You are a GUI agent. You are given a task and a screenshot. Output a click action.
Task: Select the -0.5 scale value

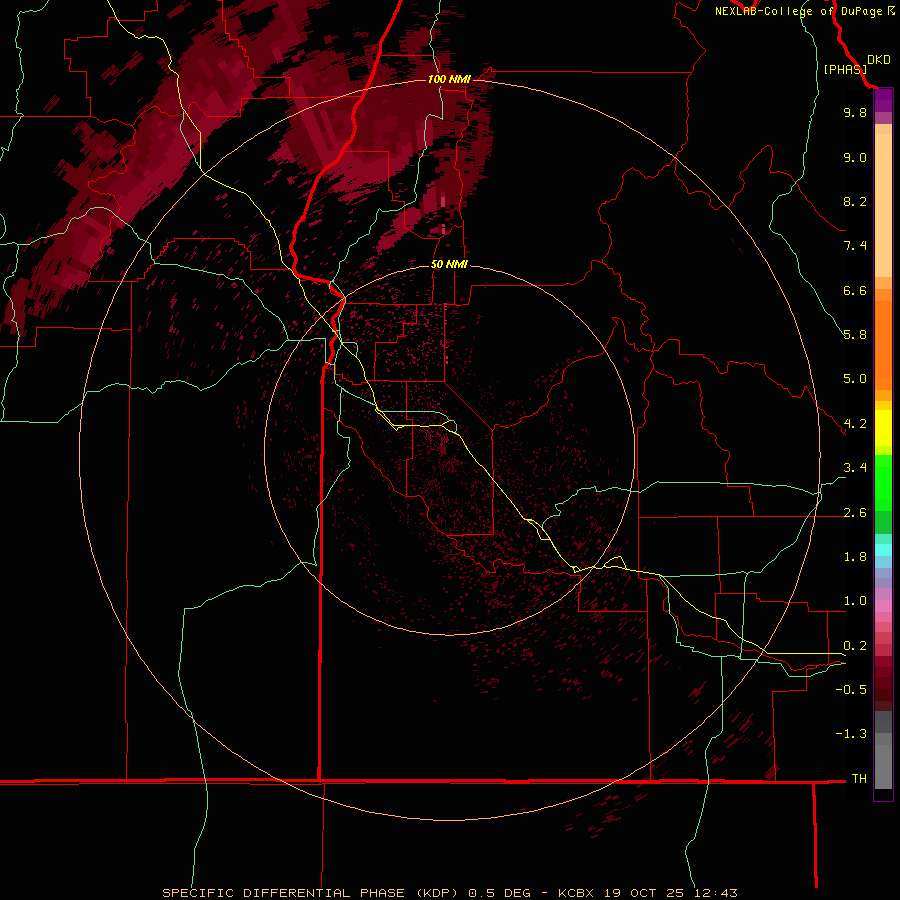tap(851, 690)
